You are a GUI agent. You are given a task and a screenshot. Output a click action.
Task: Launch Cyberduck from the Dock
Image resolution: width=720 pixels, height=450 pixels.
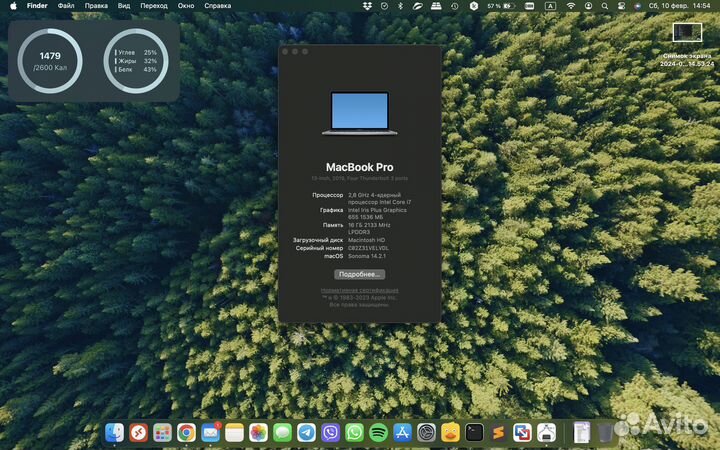click(x=450, y=433)
